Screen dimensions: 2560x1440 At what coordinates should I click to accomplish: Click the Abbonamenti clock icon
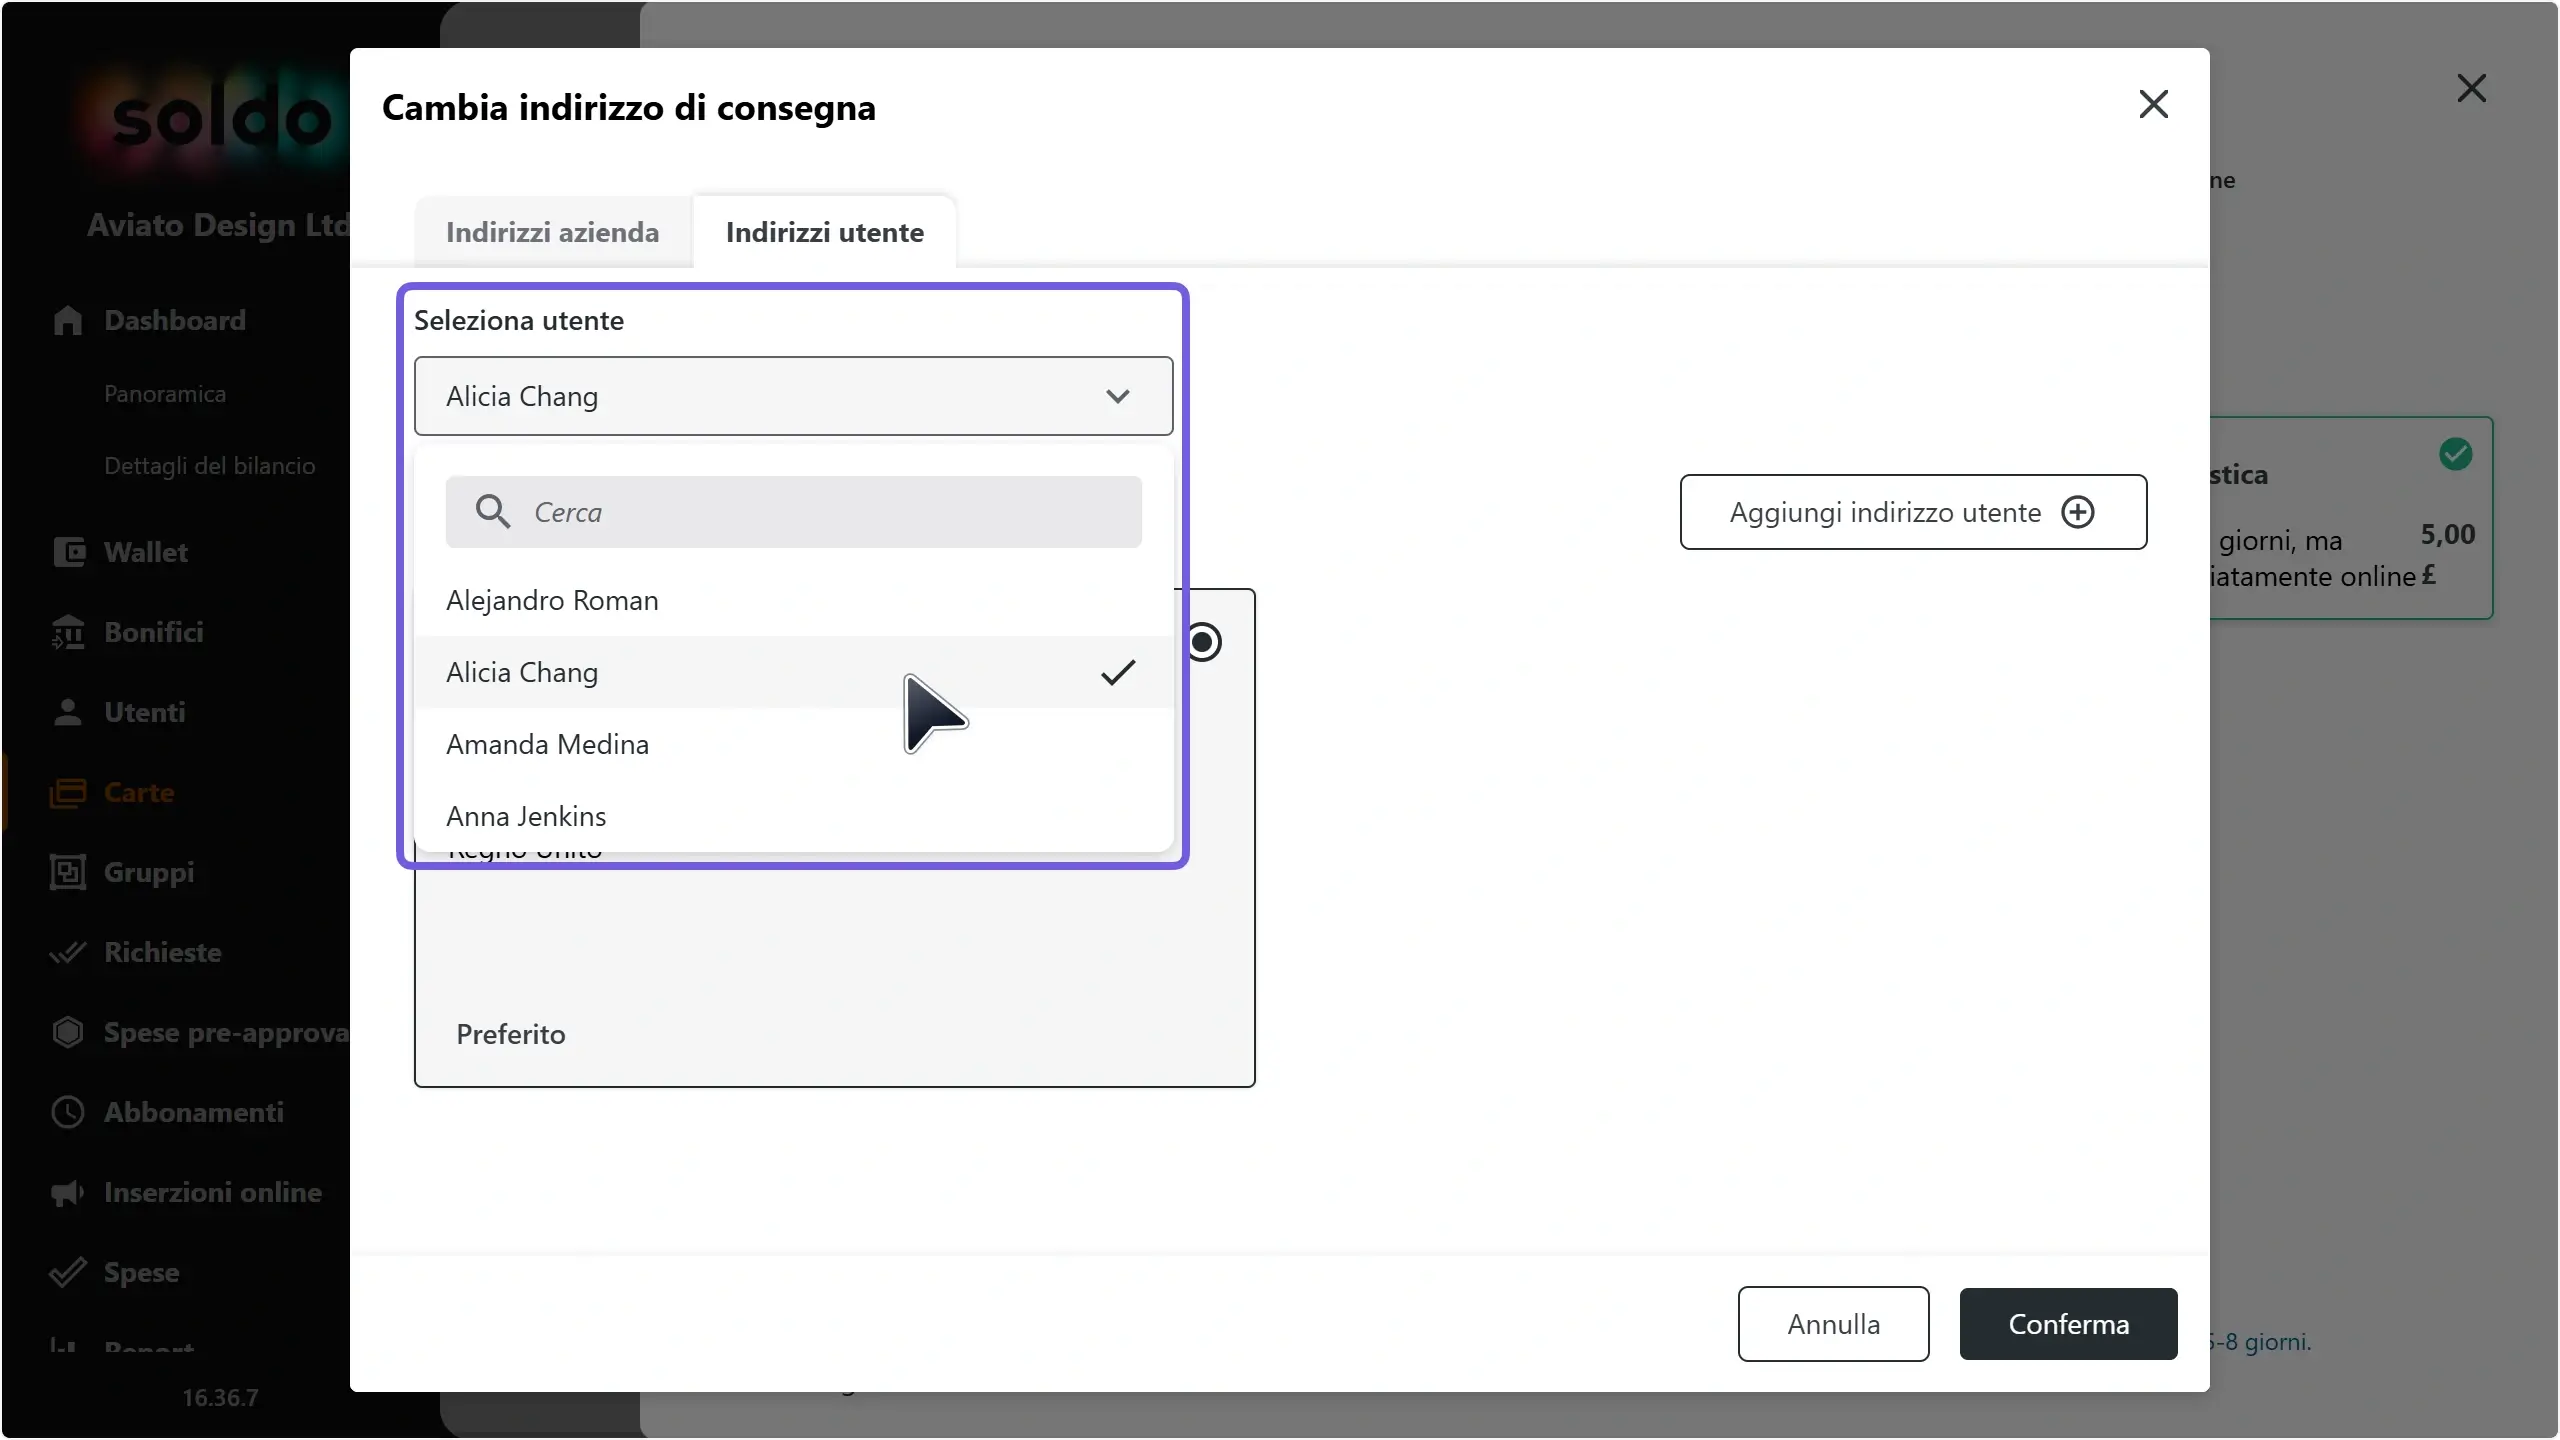68,1112
